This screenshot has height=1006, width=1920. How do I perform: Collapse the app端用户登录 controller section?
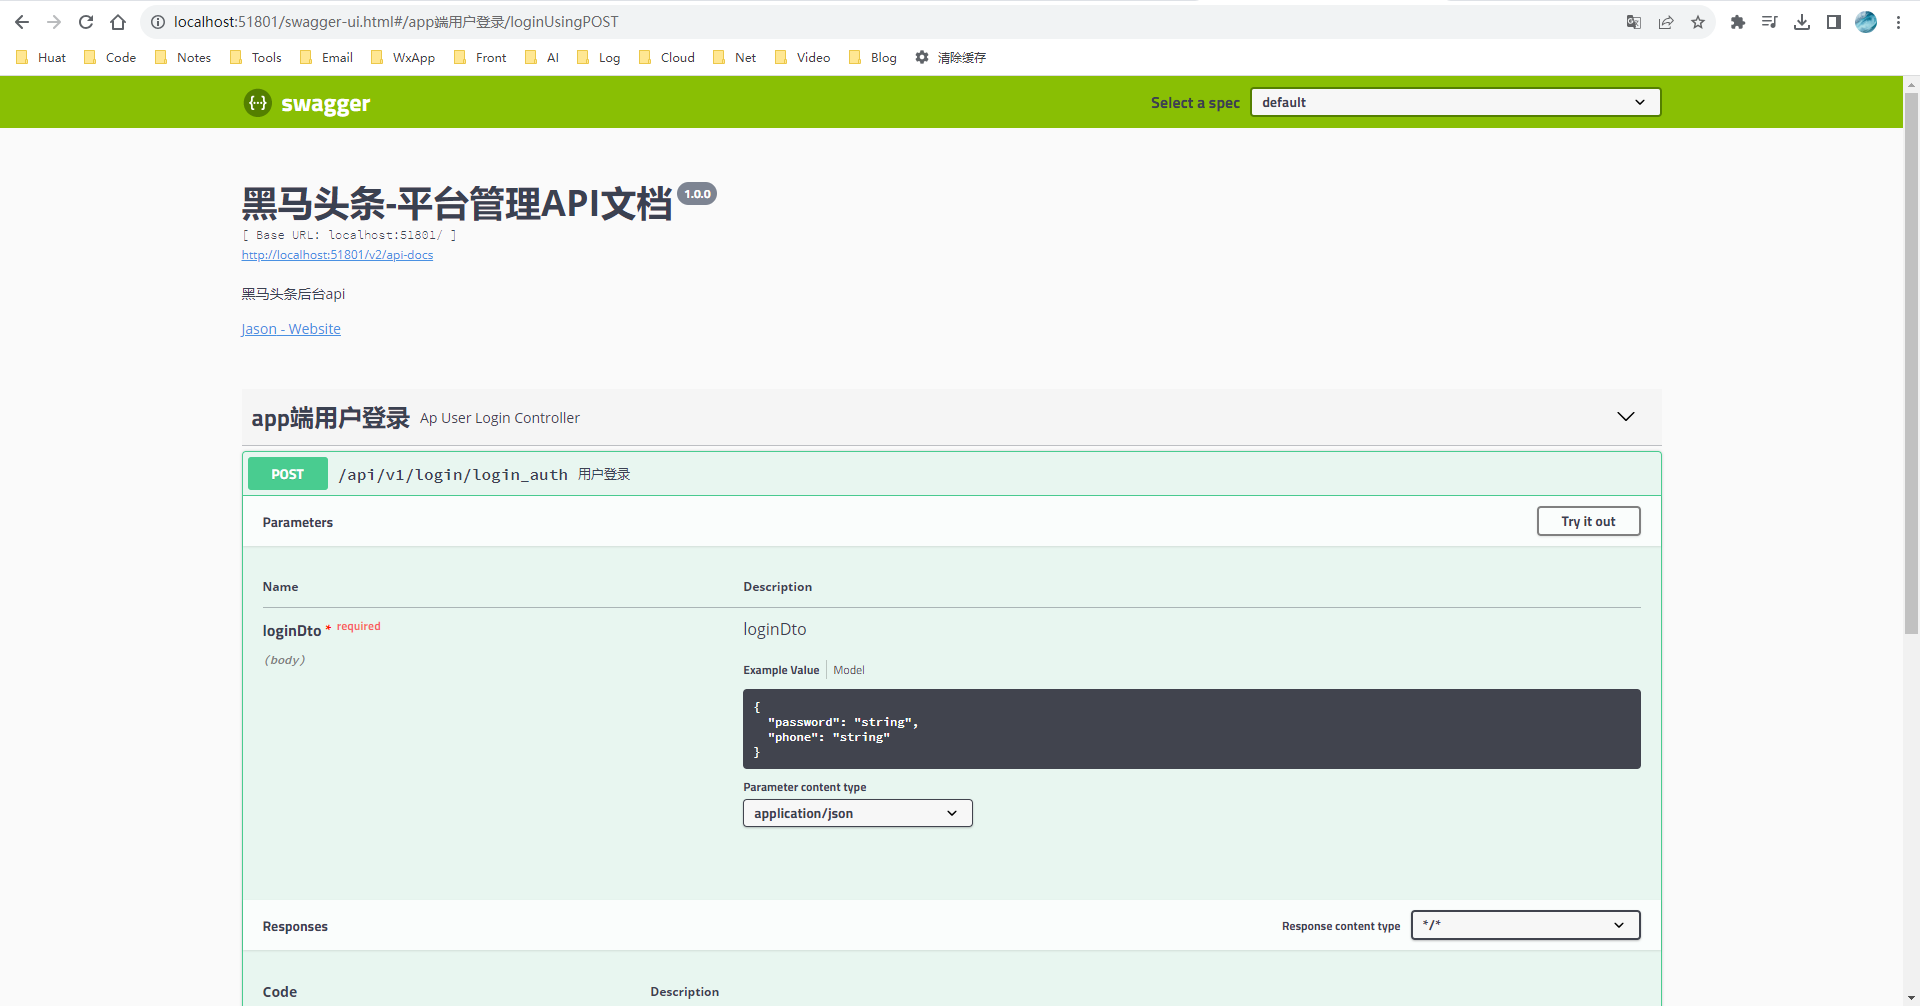tap(1626, 417)
